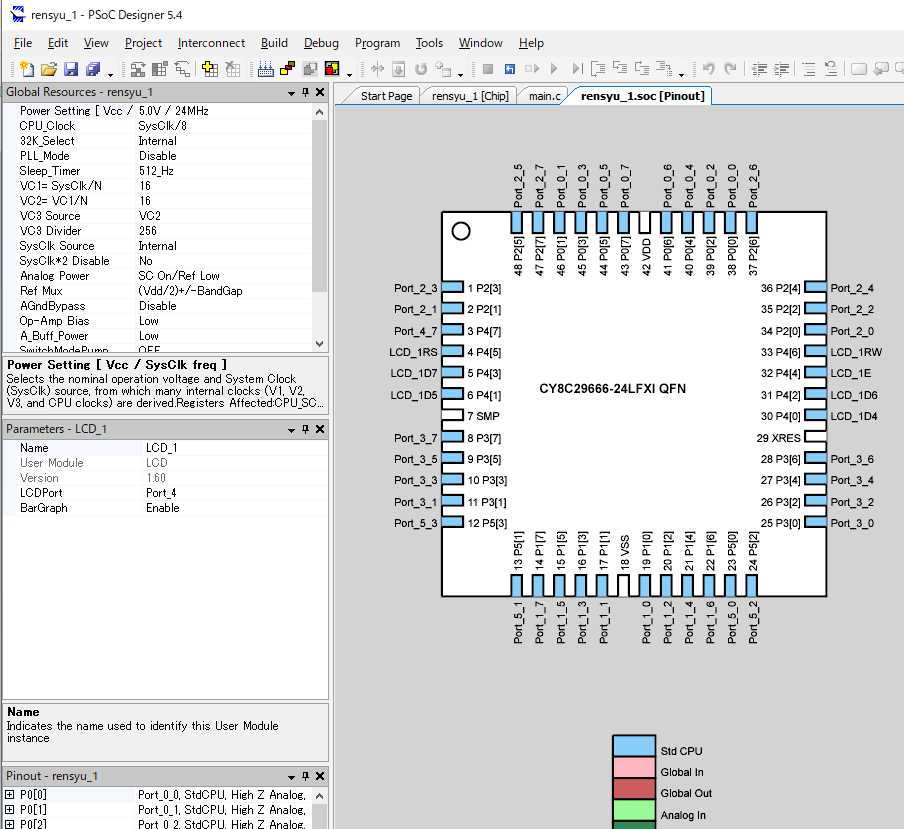Viewport: 904px width, 829px height.
Task: Click the gray play arrow debug icon
Action: click(554, 69)
